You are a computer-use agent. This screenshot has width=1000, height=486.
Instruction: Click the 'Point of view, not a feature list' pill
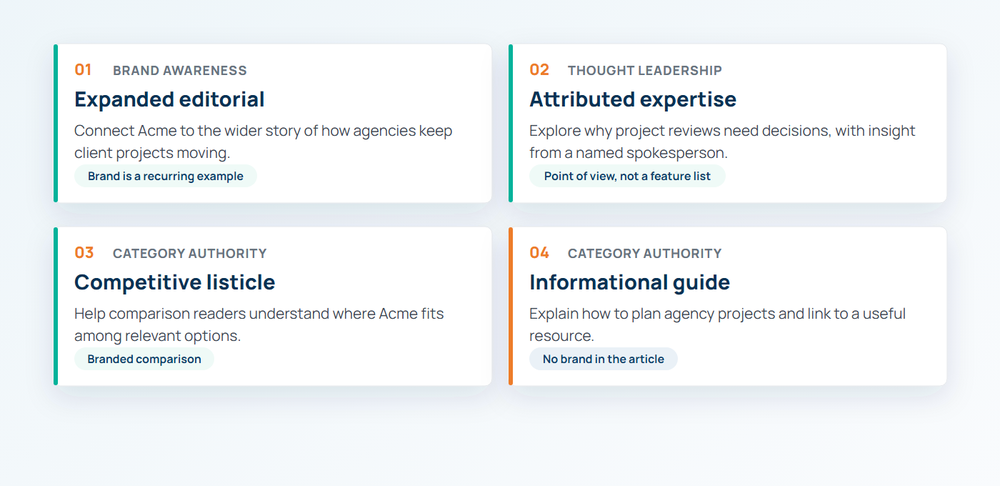click(627, 176)
